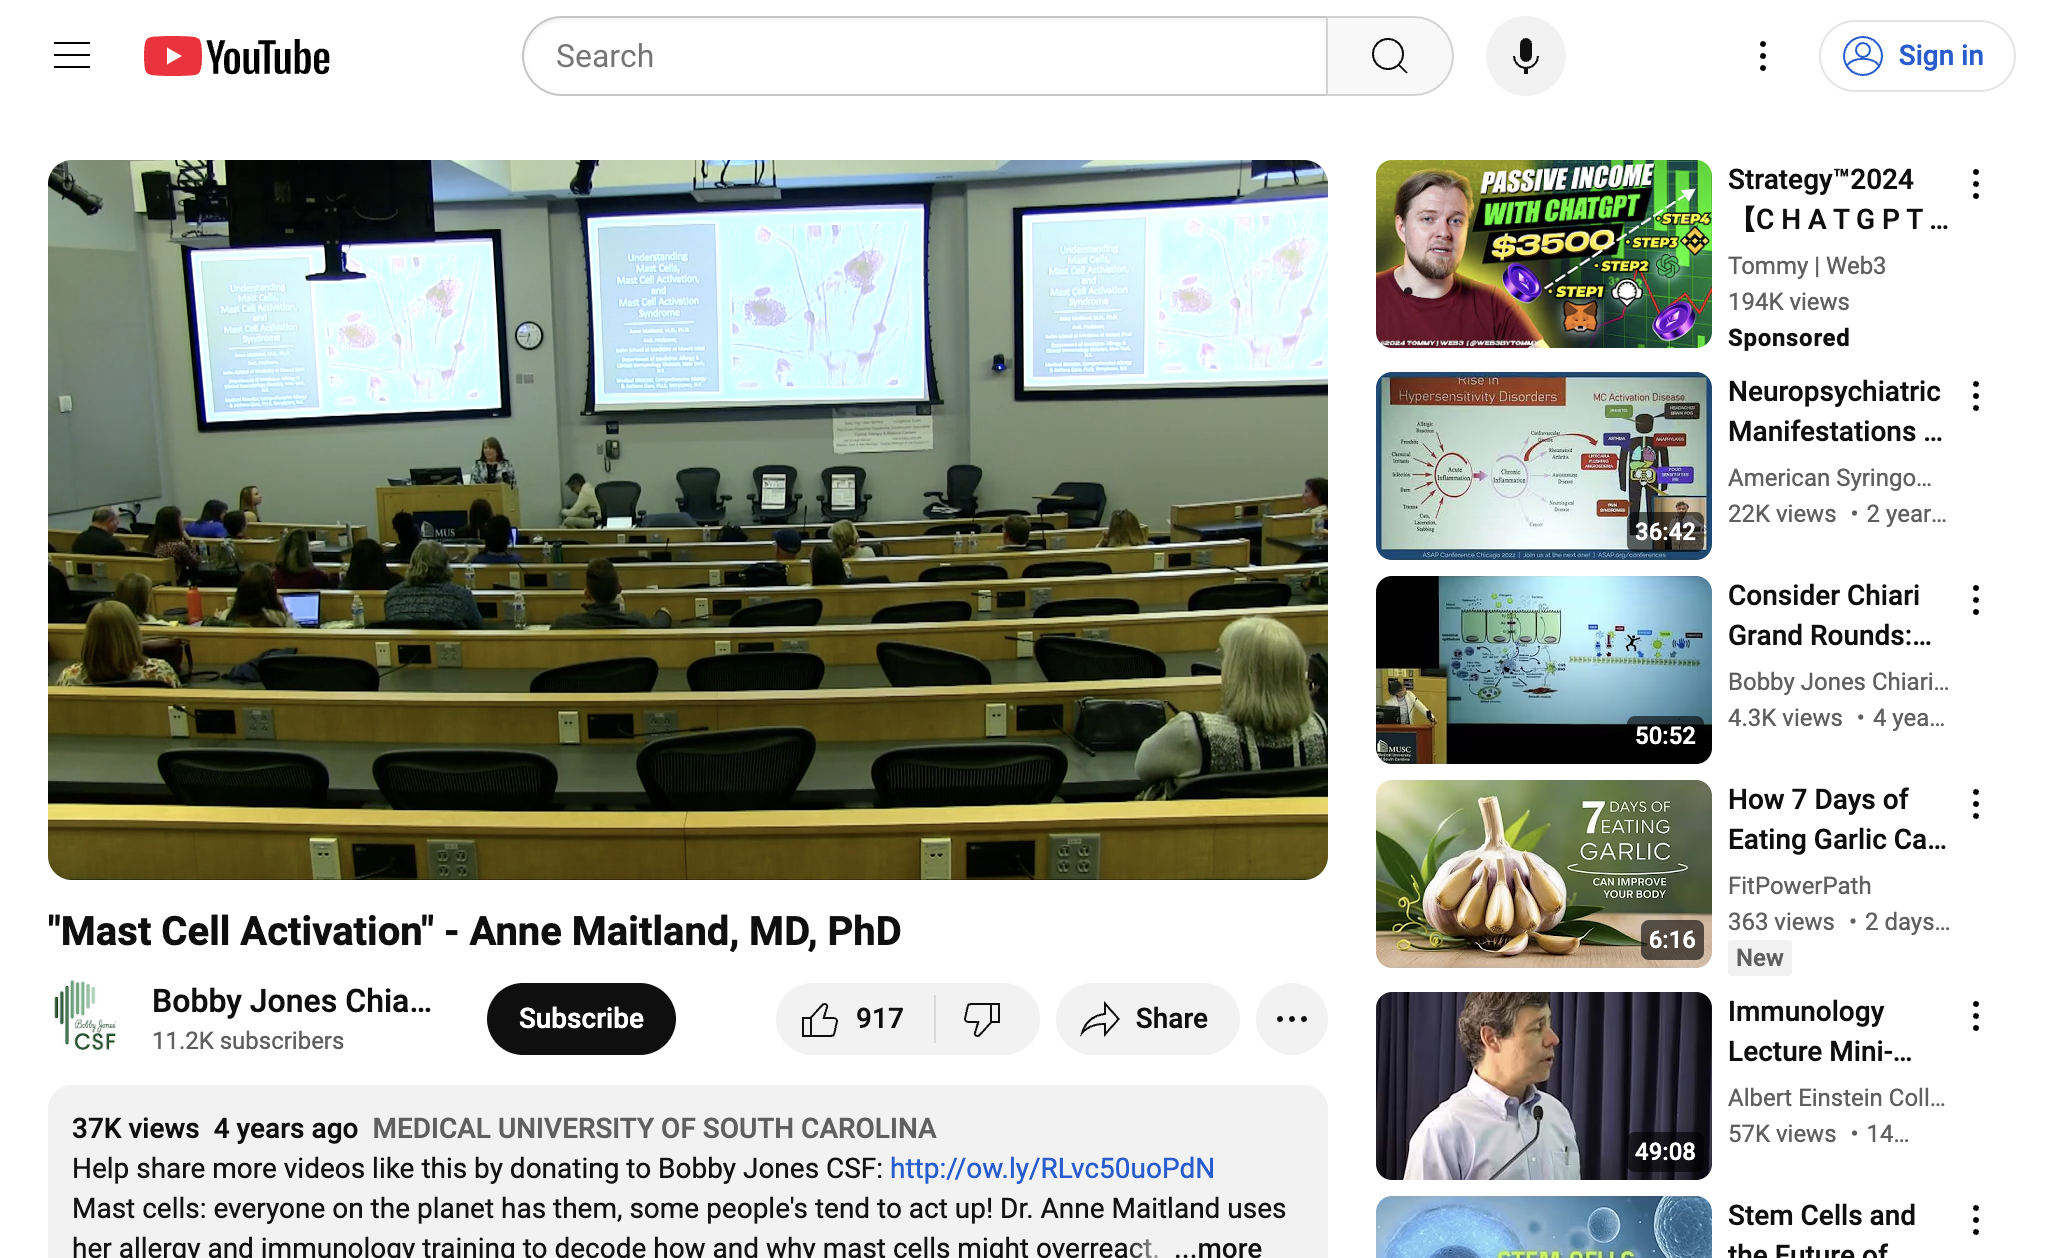The image size is (2048, 1258).
Task: Click 11.2K subscribers text
Action: (248, 1041)
